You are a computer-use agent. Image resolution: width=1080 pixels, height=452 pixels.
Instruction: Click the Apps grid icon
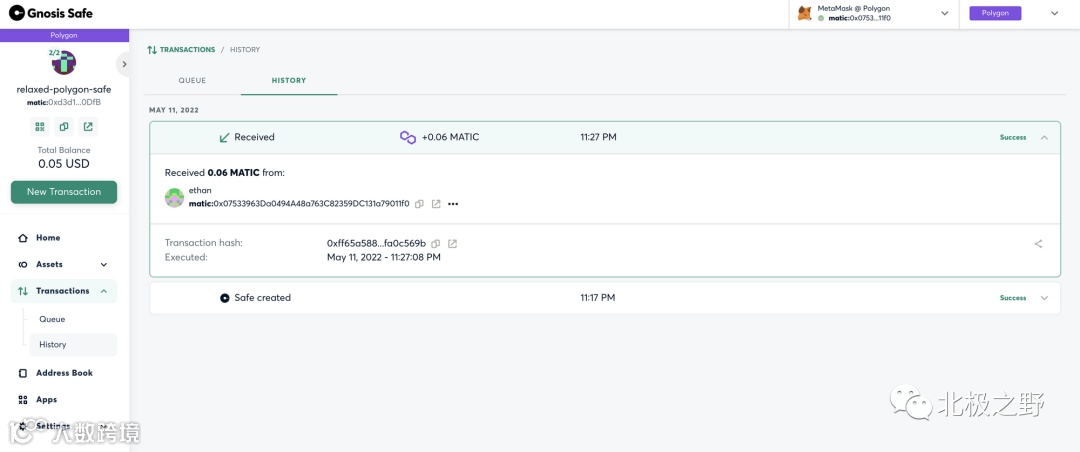click(23, 400)
